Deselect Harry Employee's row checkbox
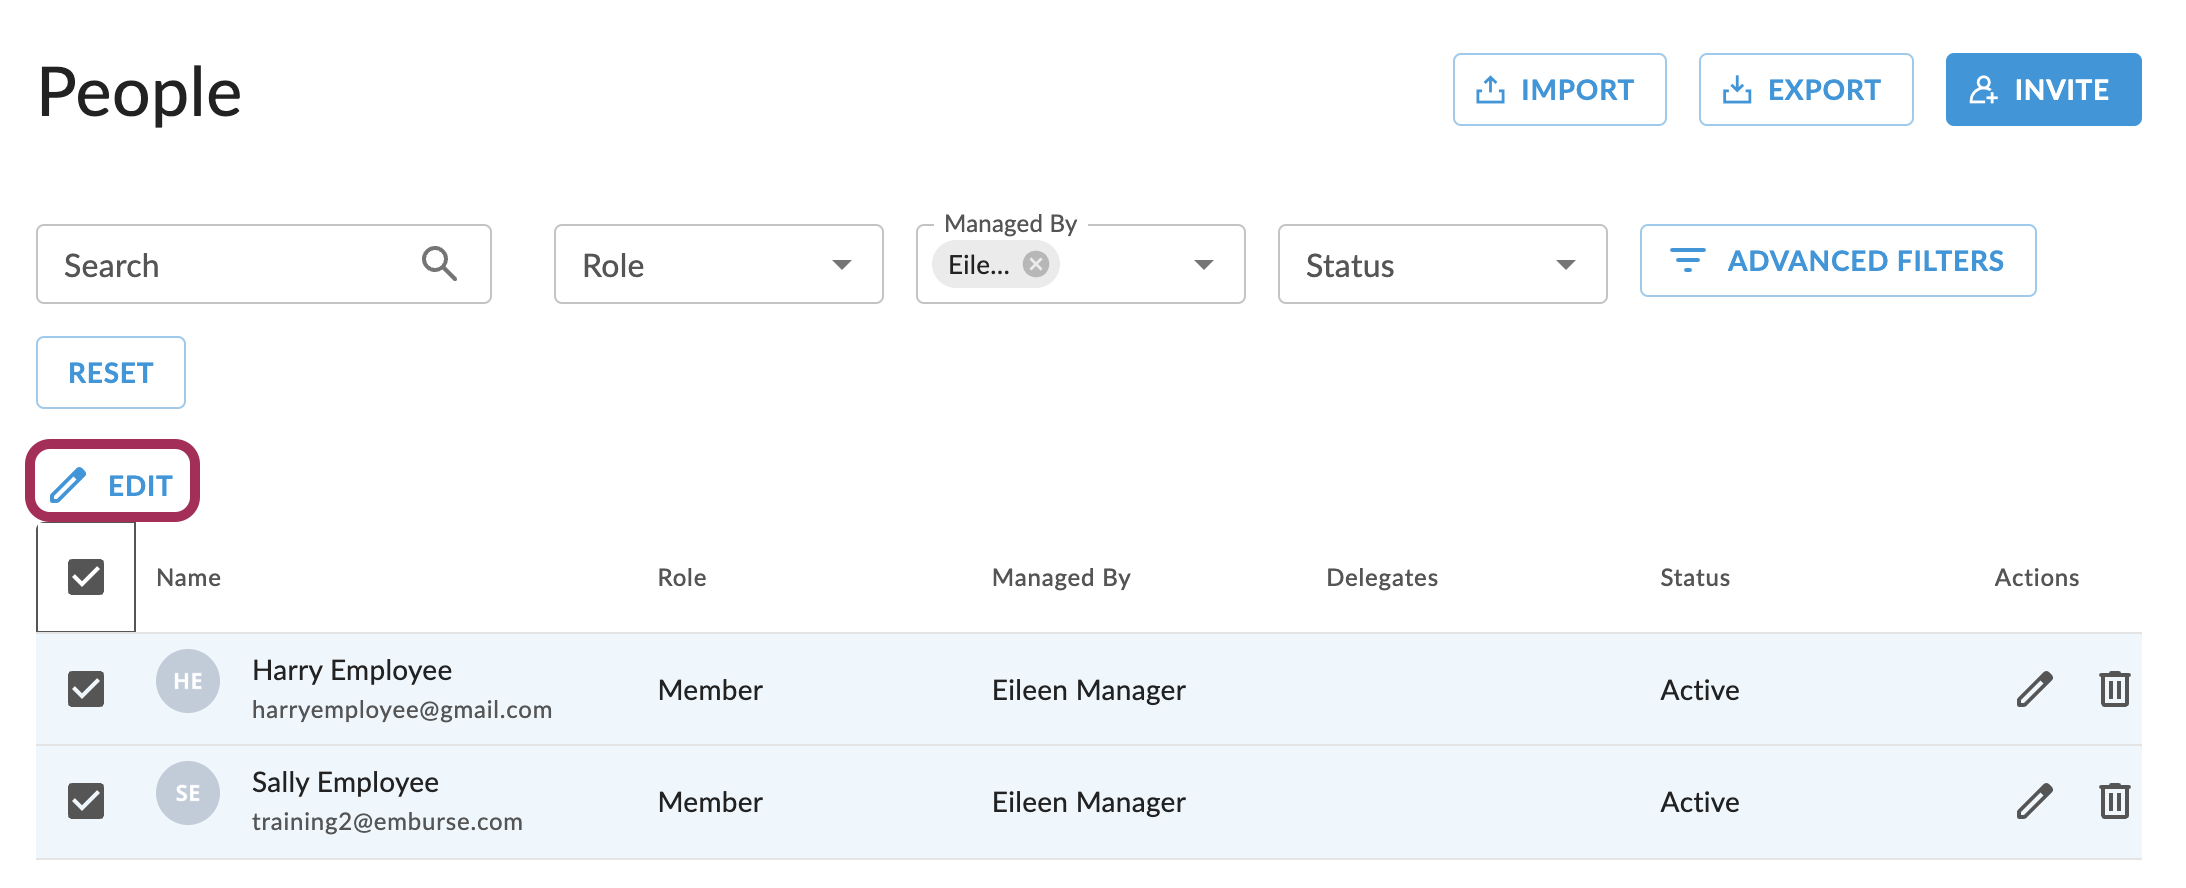 tap(86, 689)
